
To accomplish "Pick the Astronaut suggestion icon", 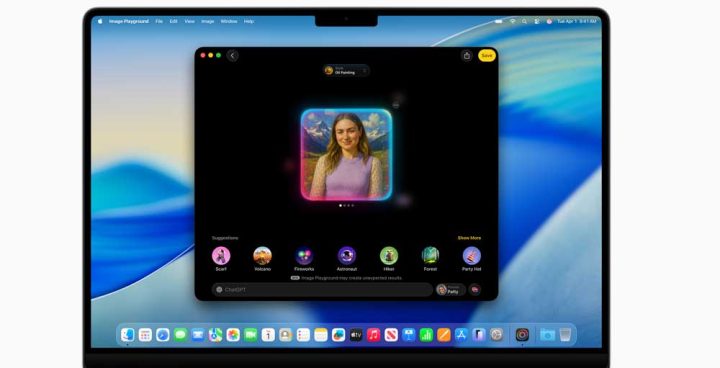I will tap(347, 255).
